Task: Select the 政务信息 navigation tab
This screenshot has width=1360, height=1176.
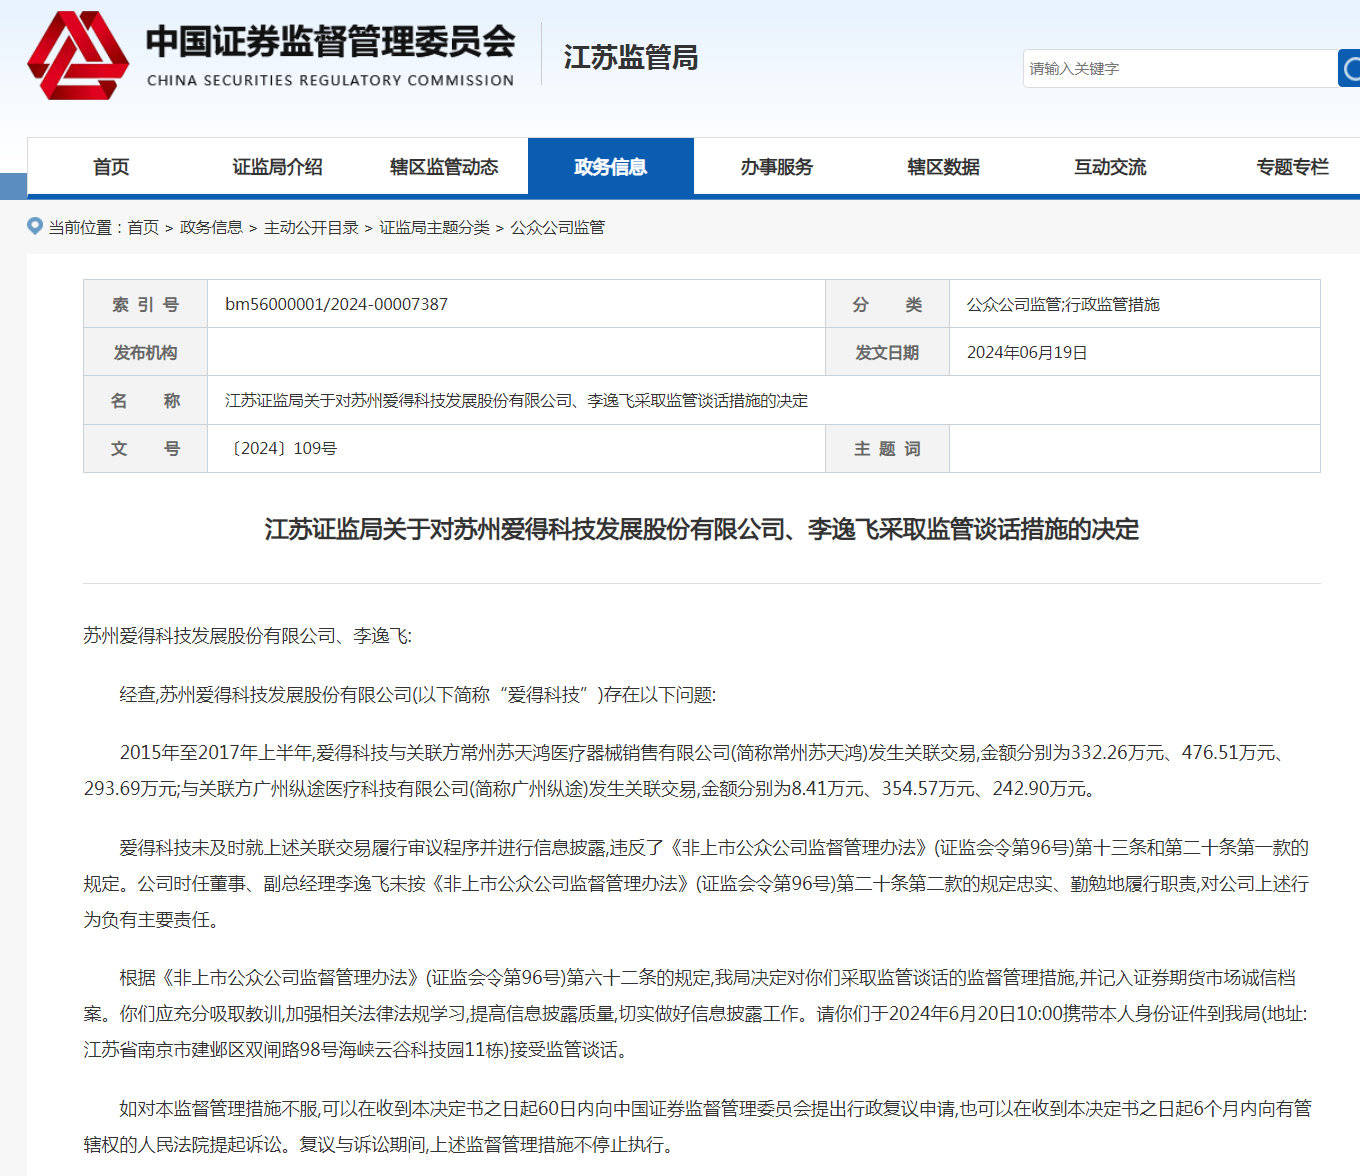Action: tap(611, 167)
